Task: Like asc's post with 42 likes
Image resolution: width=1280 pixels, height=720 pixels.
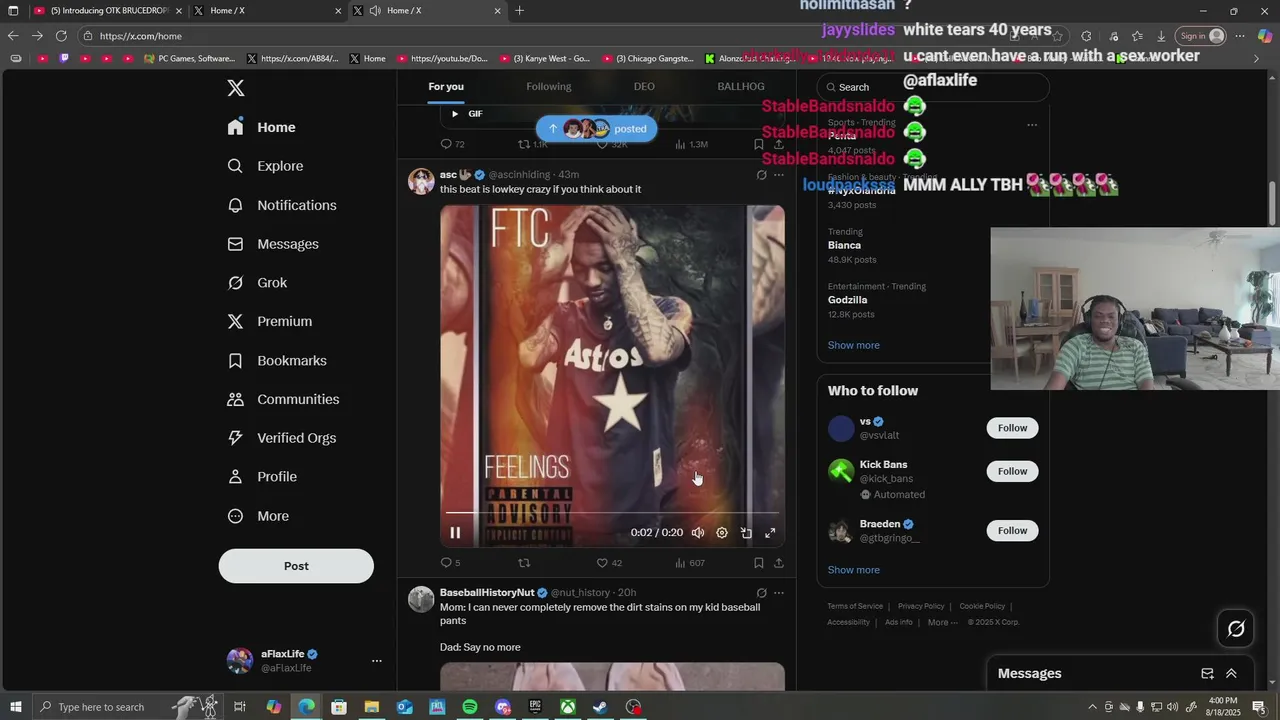Action: click(x=609, y=563)
